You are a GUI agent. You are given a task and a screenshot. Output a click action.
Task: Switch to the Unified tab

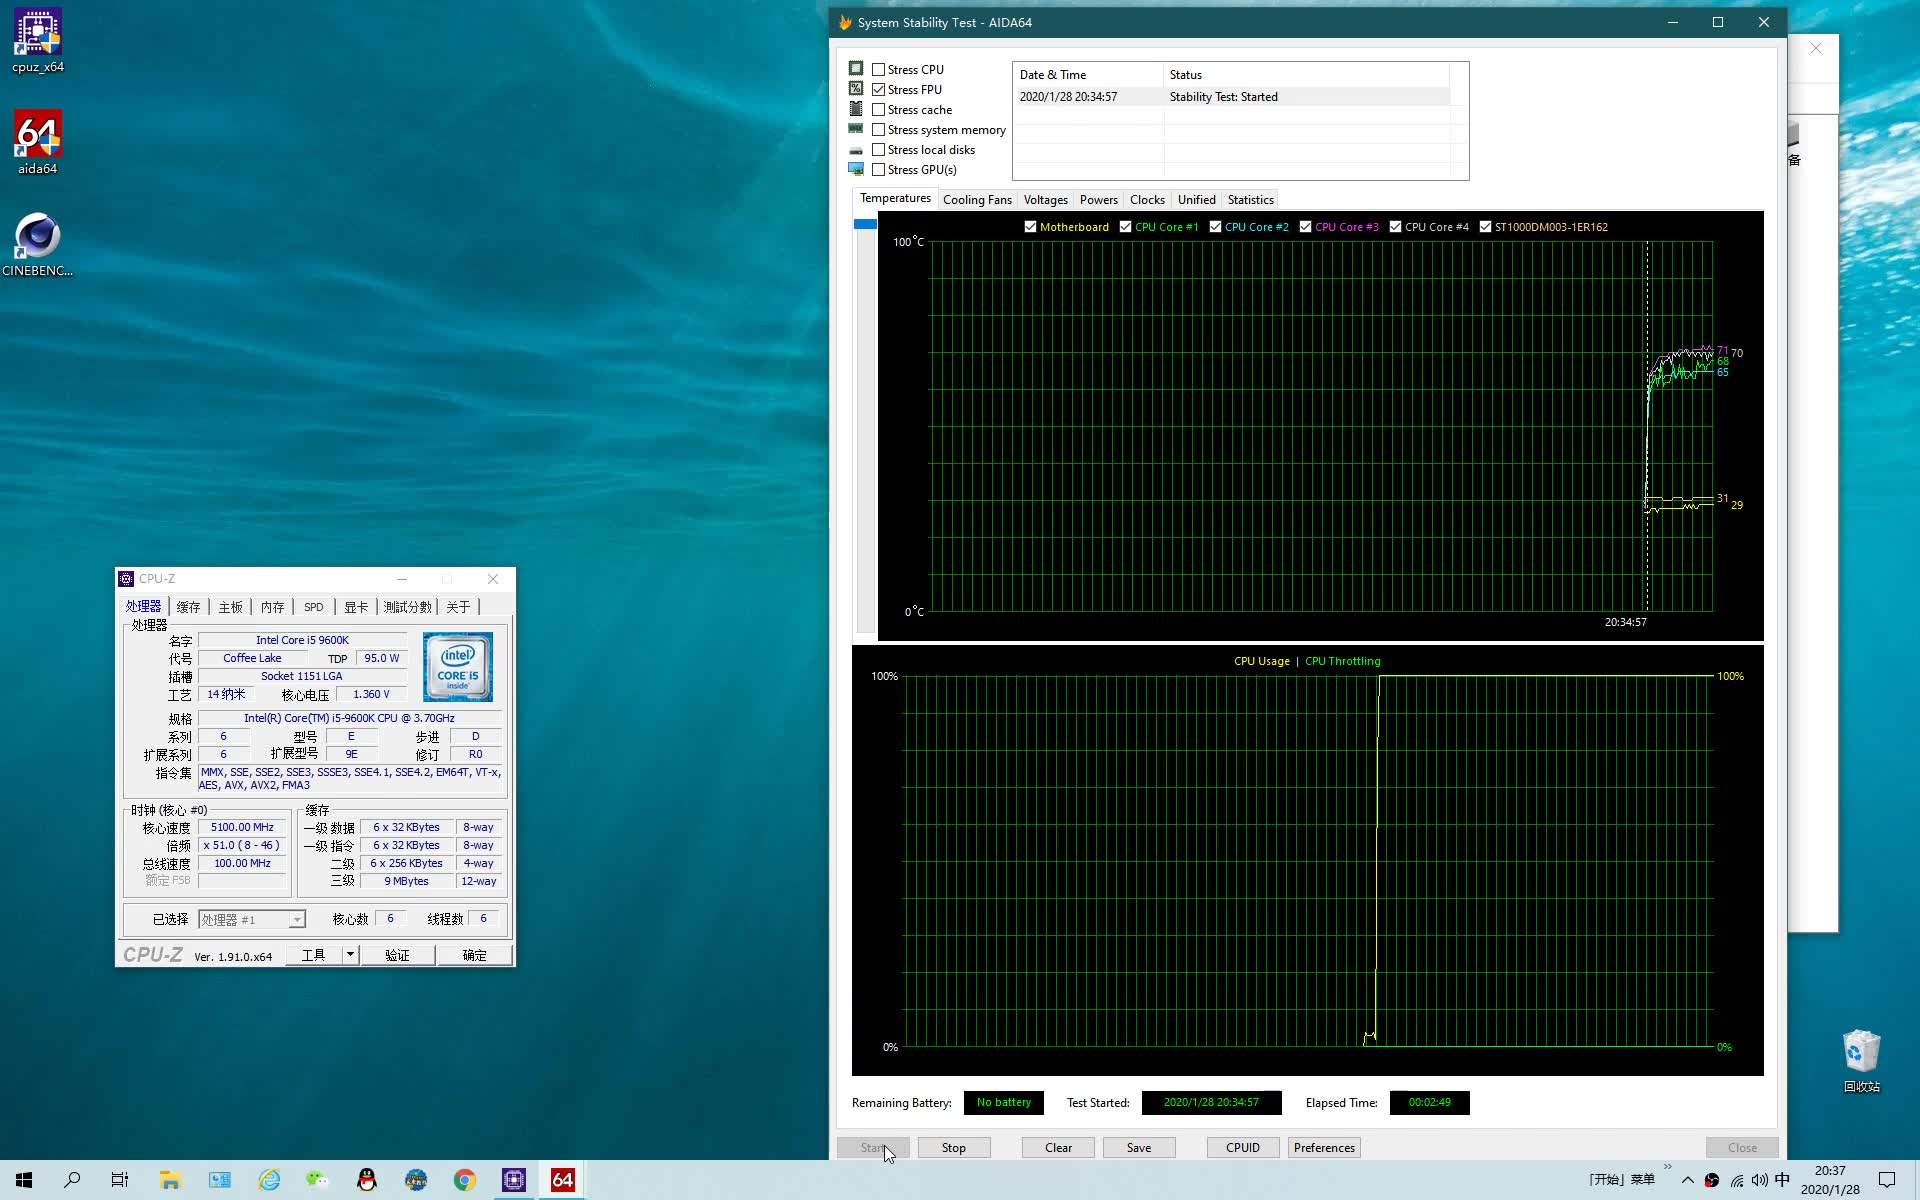[x=1196, y=200]
